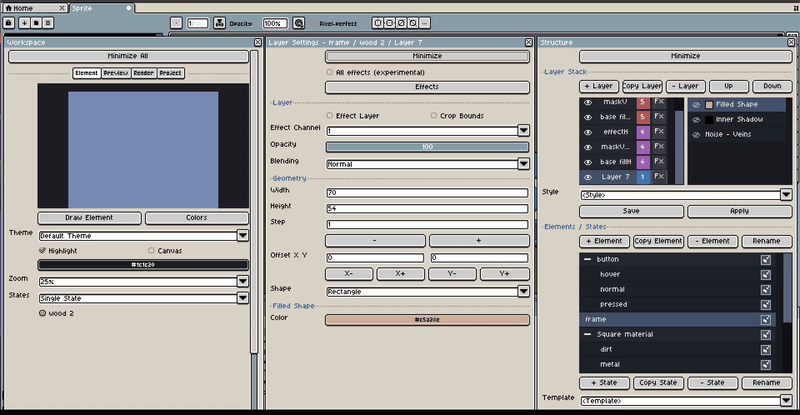This screenshot has width=800, height=415.
Task: Hide the Layer 7 layer with eye icon
Action: coord(588,177)
